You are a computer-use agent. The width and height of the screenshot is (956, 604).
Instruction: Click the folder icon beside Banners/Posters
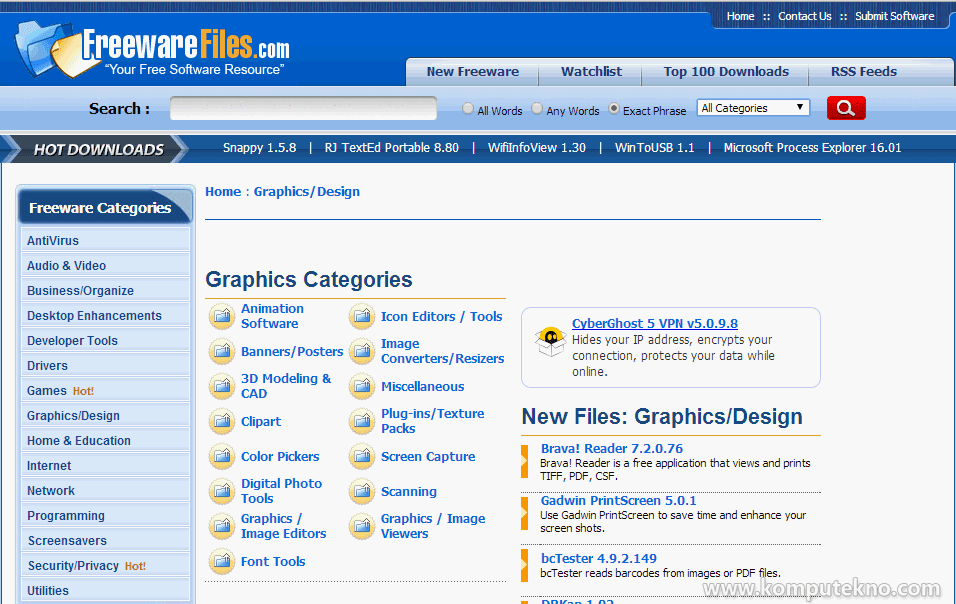point(222,352)
